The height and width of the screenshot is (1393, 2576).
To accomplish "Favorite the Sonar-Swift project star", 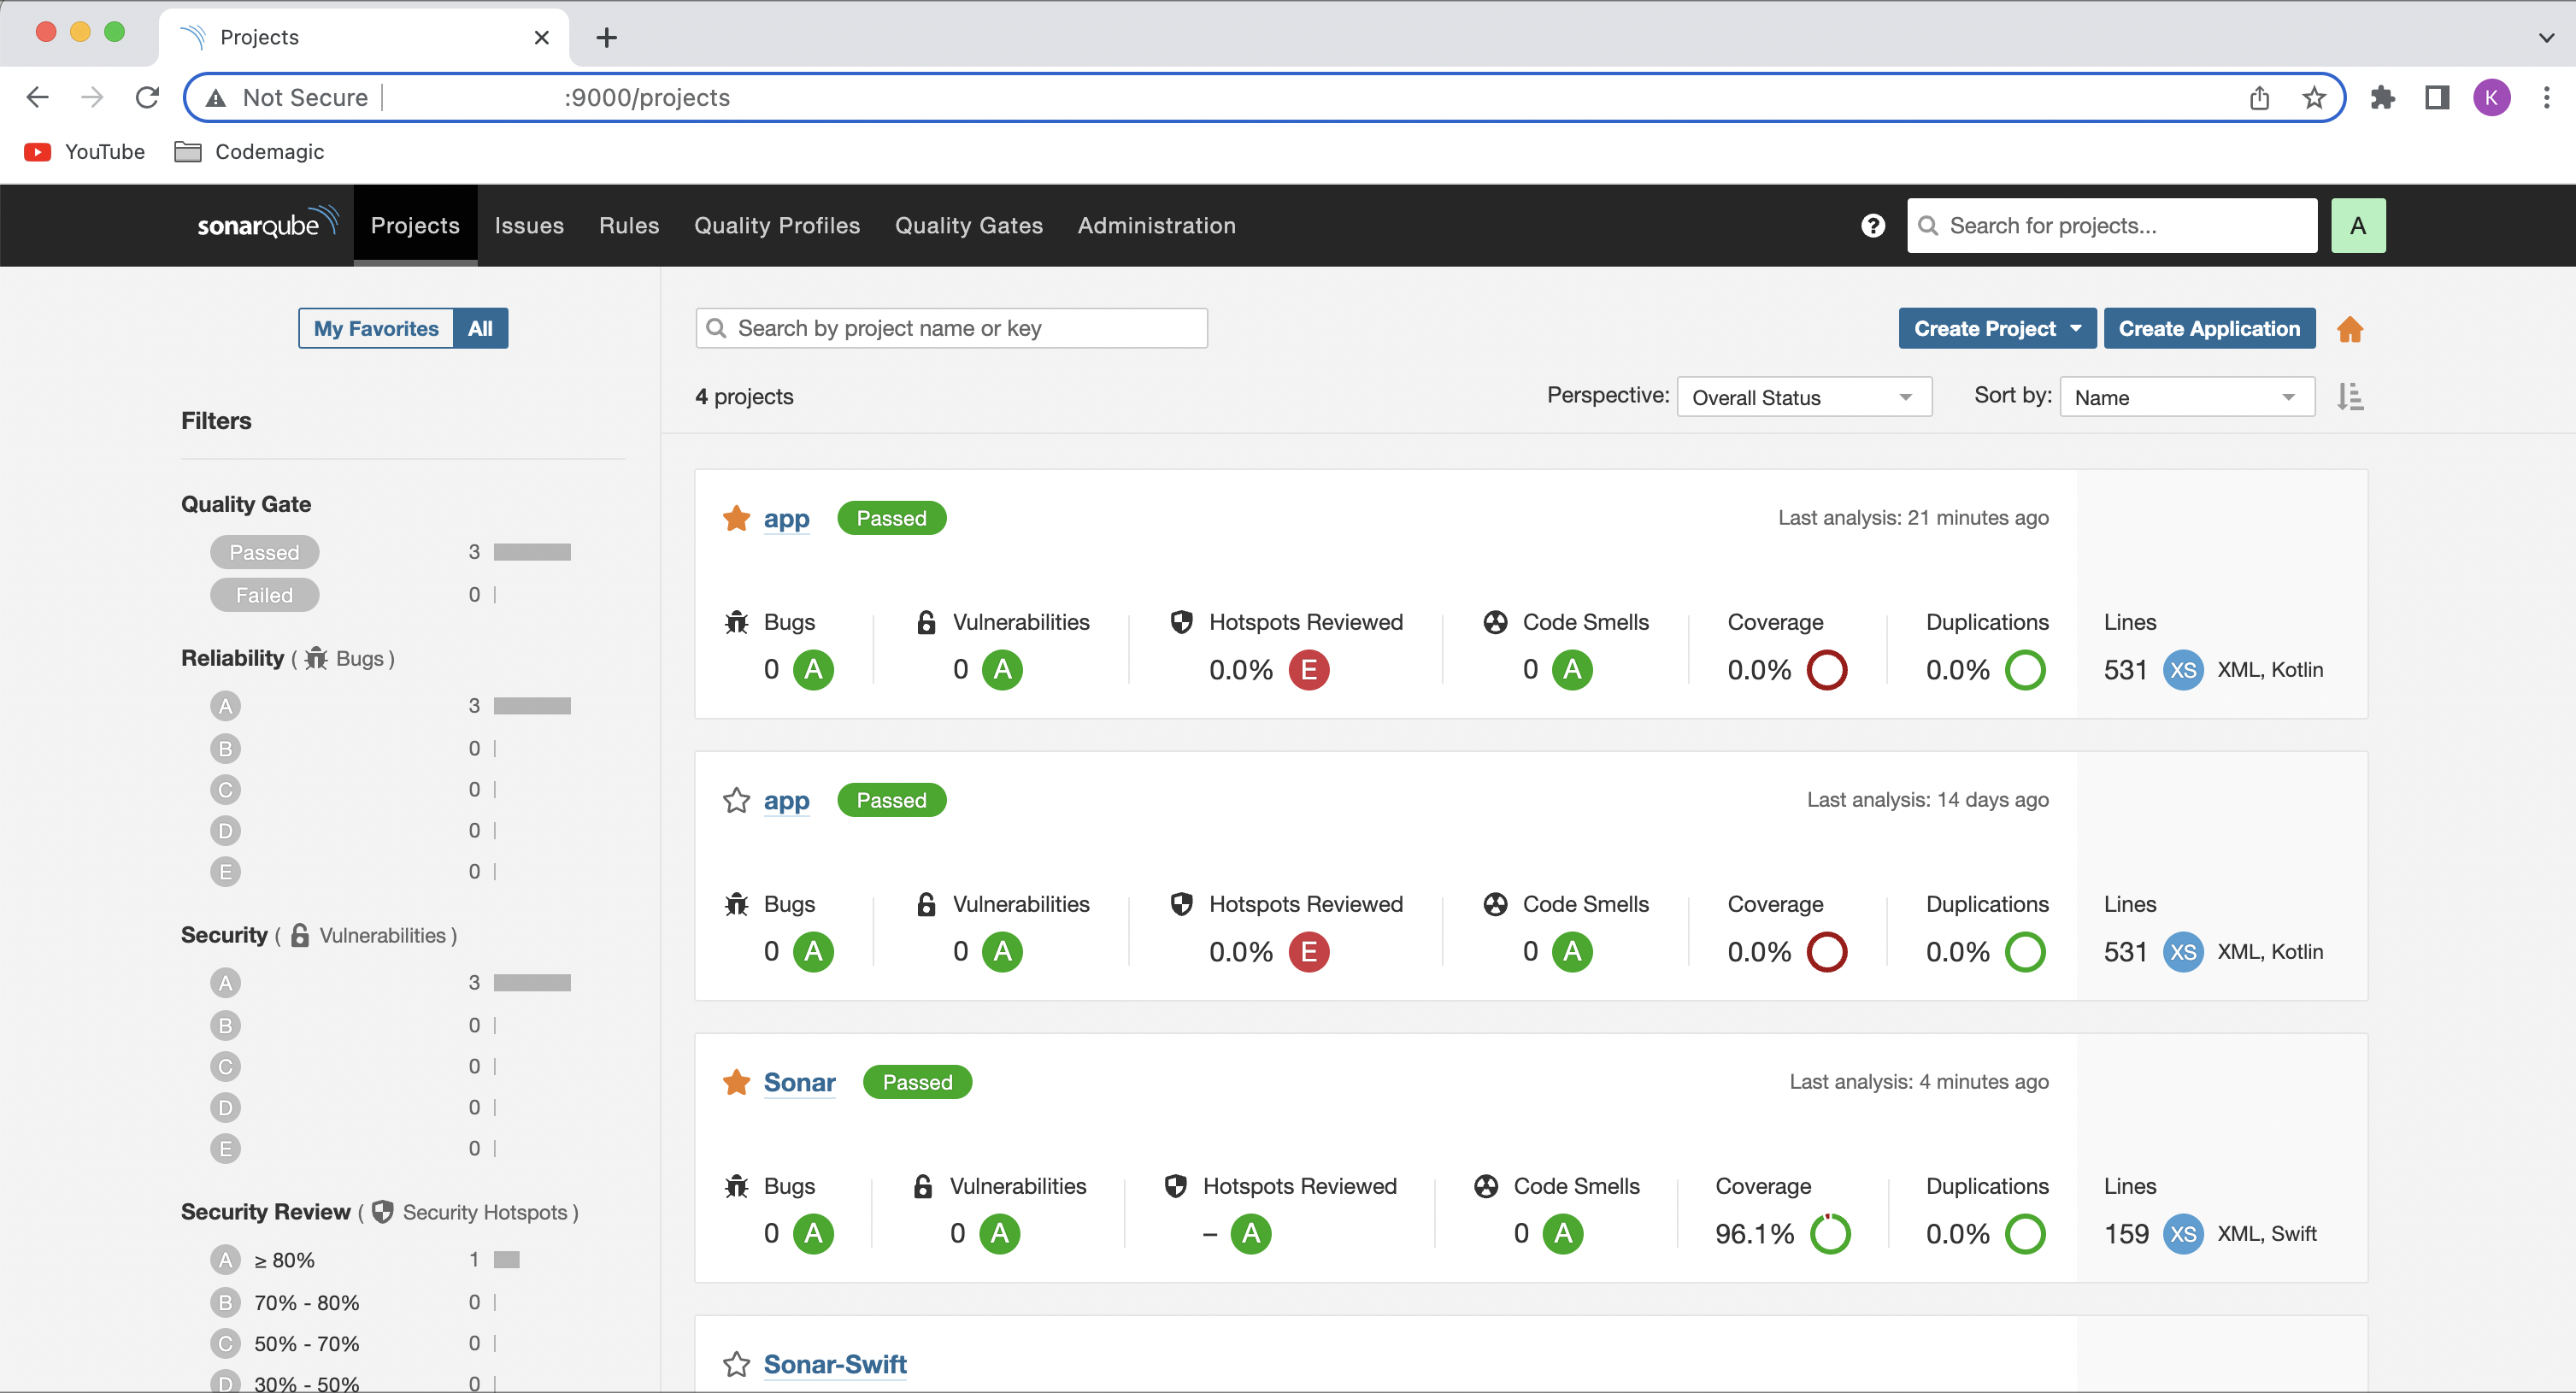I will 736,1364.
